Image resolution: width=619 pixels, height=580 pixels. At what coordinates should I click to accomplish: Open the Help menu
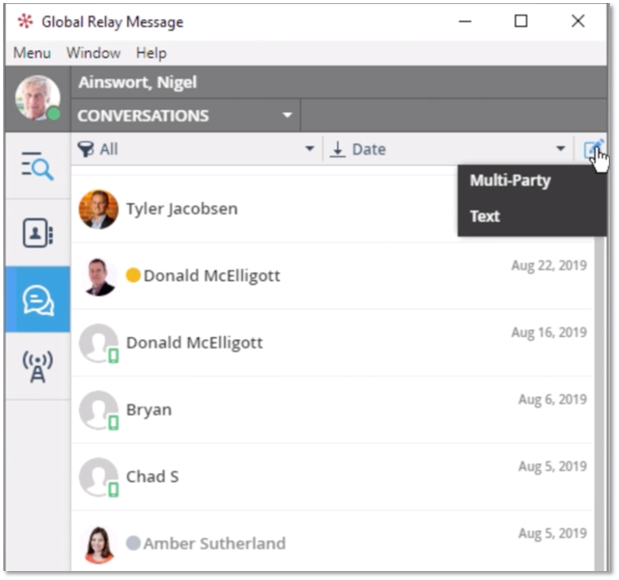pos(152,53)
